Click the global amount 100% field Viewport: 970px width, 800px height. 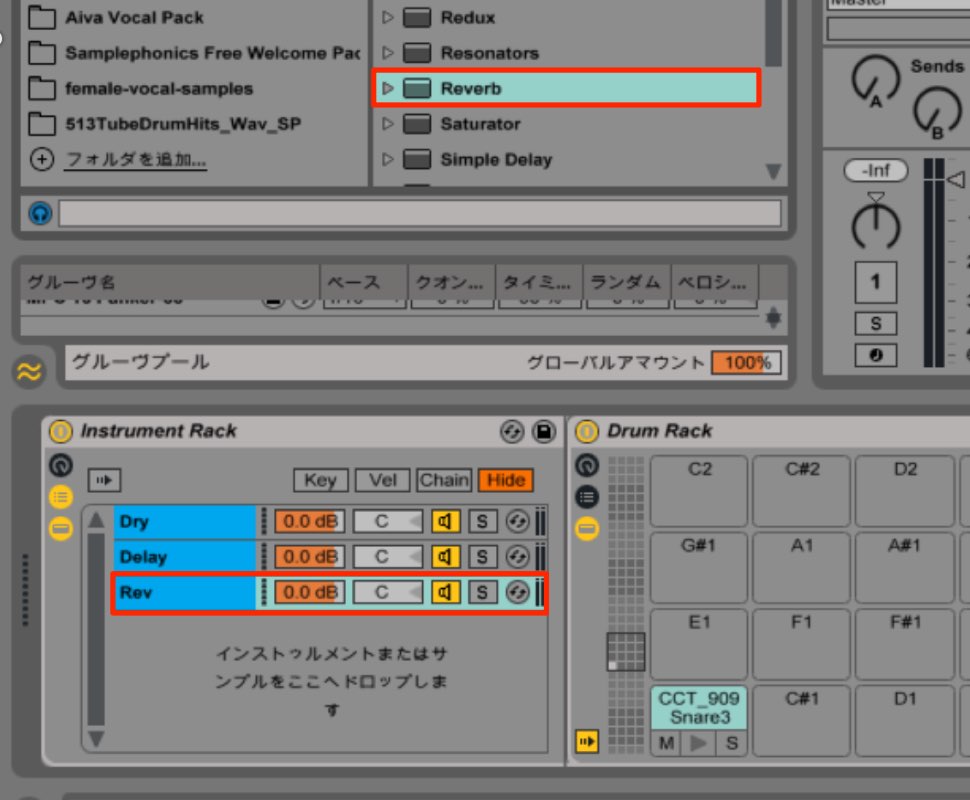(x=746, y=363)
